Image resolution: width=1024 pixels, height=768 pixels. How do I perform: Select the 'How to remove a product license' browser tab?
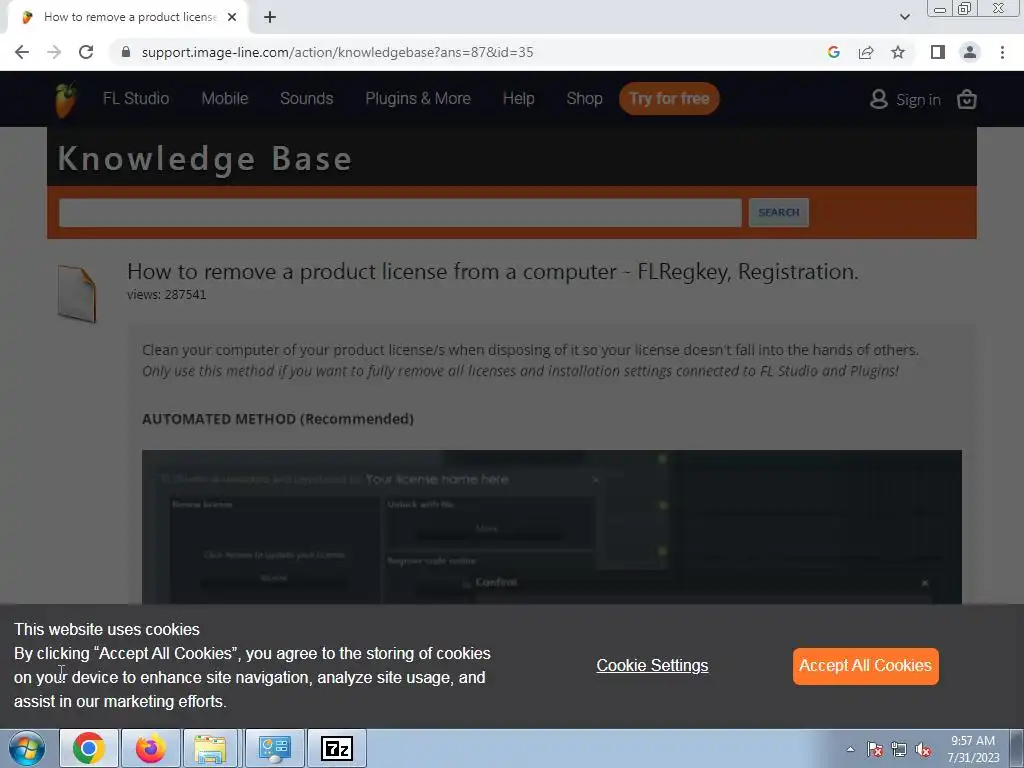[x=127, y=18]
